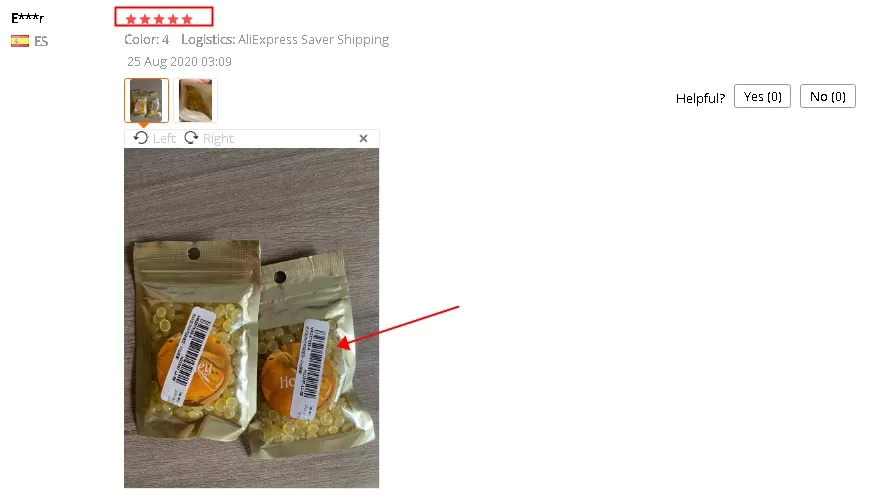Image resolution: width=872 pixels, height=498 pixels.
Task: Click the left gold wax packet in the photo
Action: (196, 339)
